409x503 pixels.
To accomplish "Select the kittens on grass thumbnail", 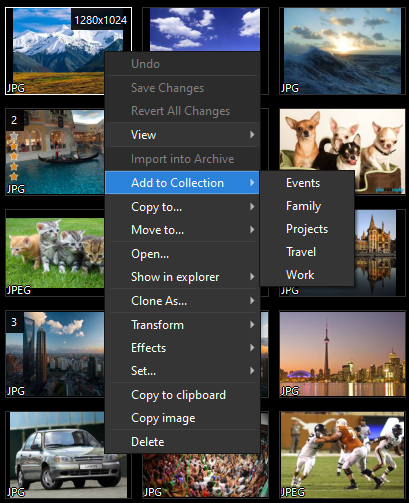I will [55, 253].
